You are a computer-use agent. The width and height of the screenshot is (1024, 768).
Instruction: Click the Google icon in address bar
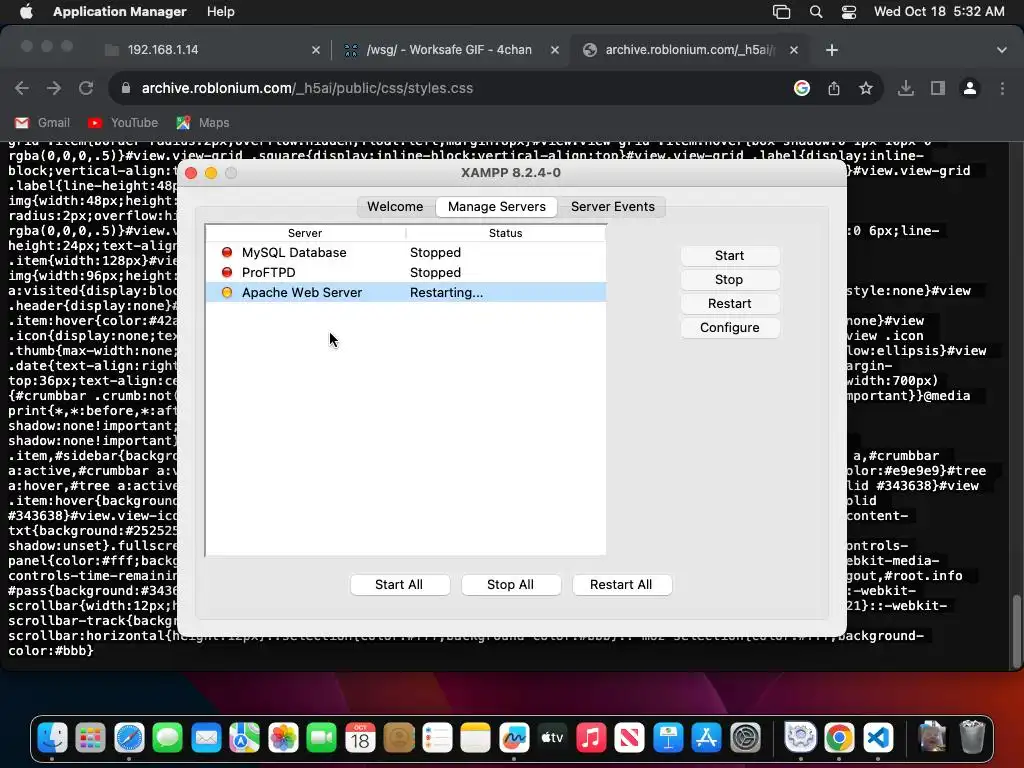click(802, 88)
